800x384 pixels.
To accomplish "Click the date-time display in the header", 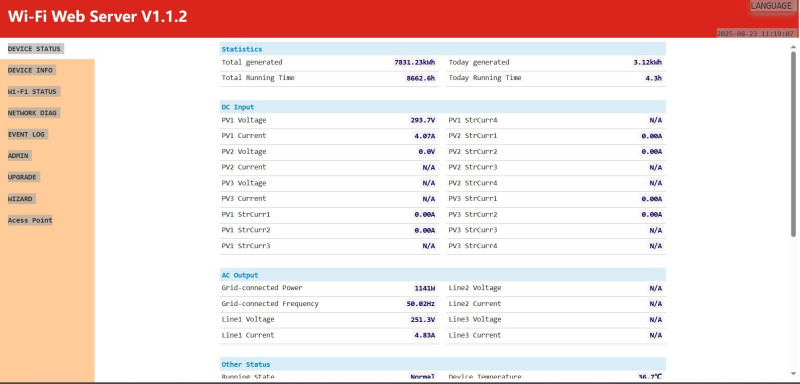I will click(757, 33).
